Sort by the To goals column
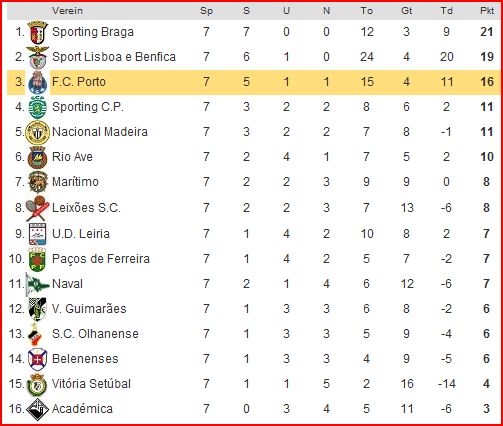Viewport: 503px width, 426px height. 367,11
